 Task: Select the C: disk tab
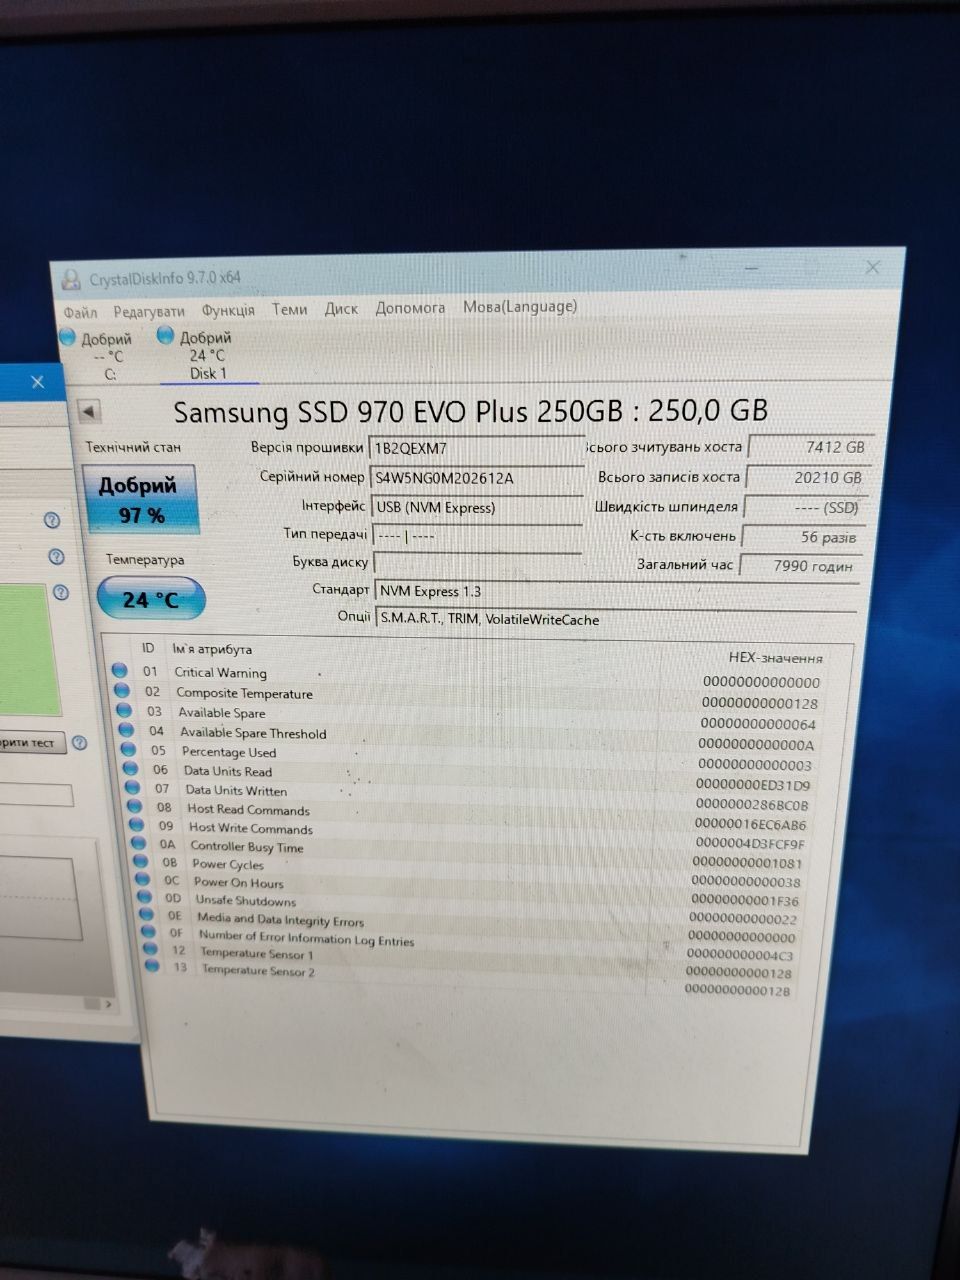tap(107, 357)
